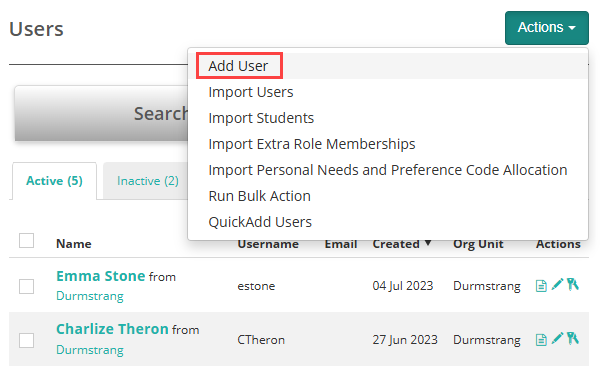The width and height of the screenshot is (600, 372).
Task: Edit Emma Stone with the pencil icon
Action: coord(557,284)
